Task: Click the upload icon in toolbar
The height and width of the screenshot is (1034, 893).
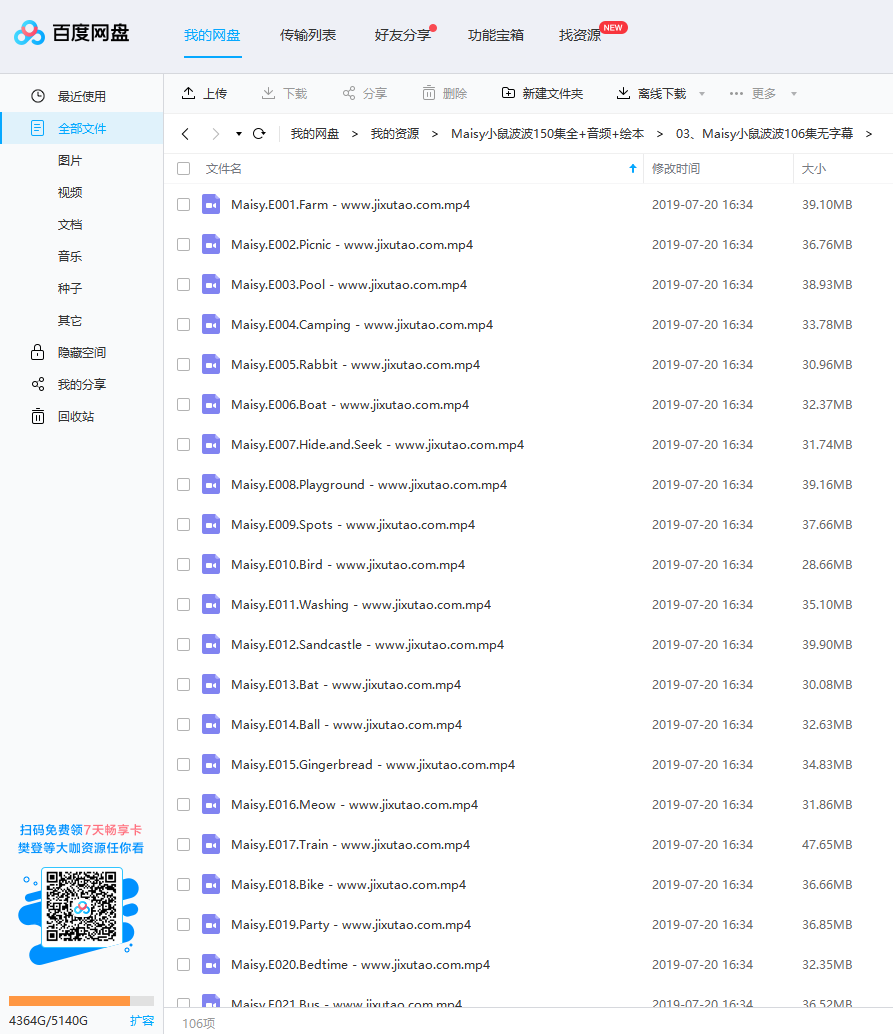Action: 189,93
